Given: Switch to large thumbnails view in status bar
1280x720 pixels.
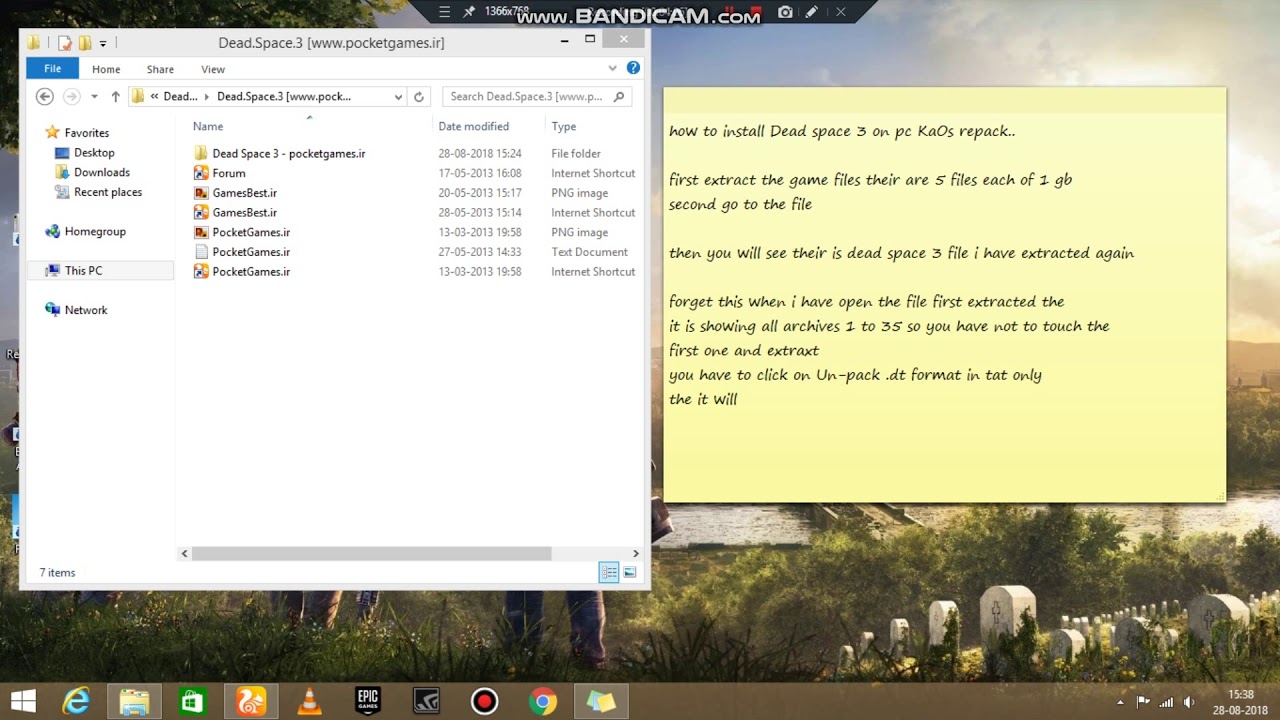Looking at the screenshot, I should click(630, 571).
